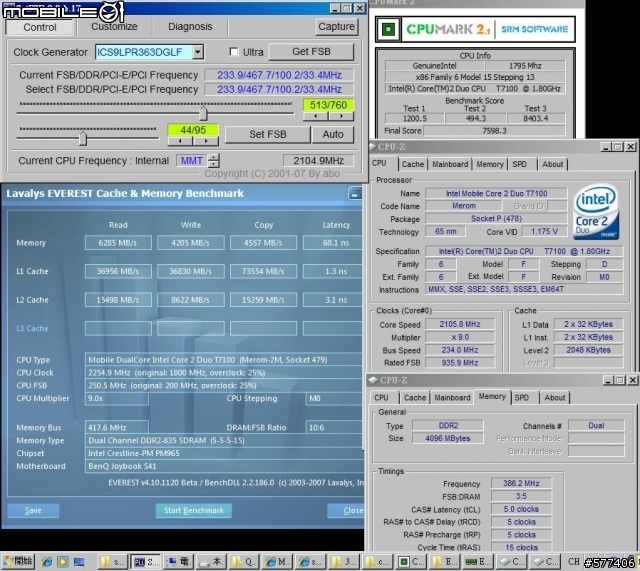Open CPU tab in lower CPU-Z window
Viewport: 640px width, 571px height.
pos(381,398)
